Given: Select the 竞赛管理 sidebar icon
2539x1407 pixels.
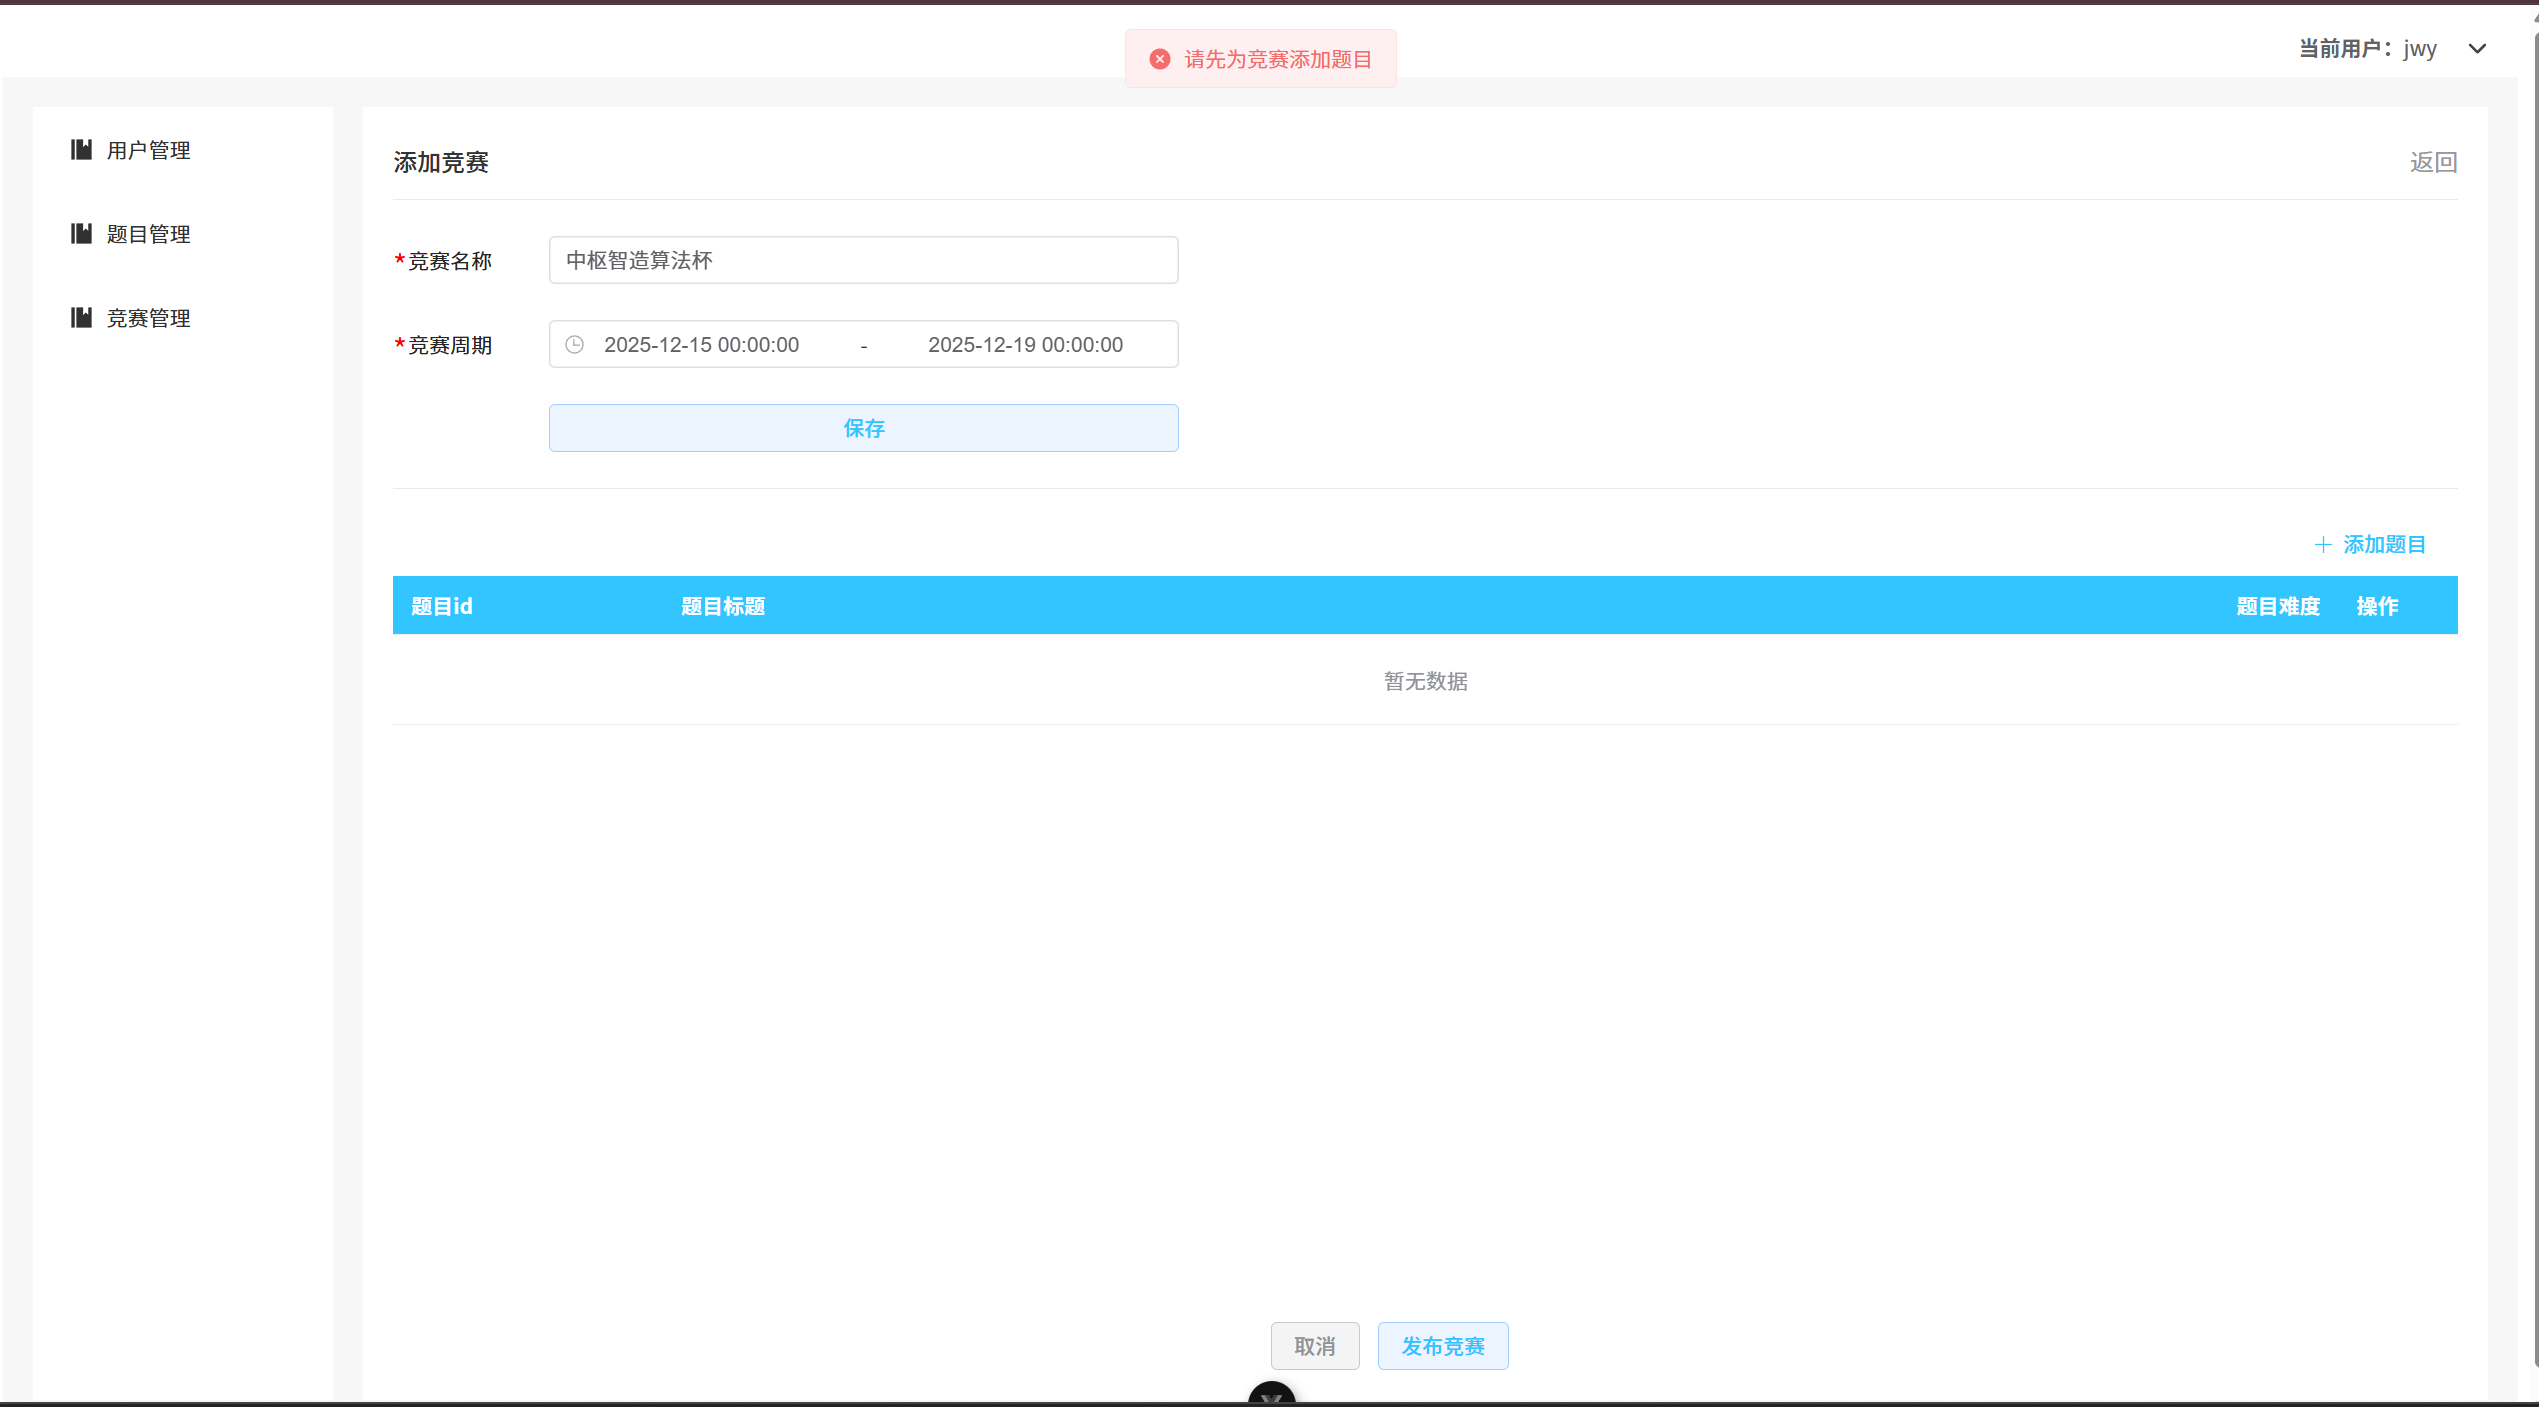Looking at the screenshot, I should [81, 317].
